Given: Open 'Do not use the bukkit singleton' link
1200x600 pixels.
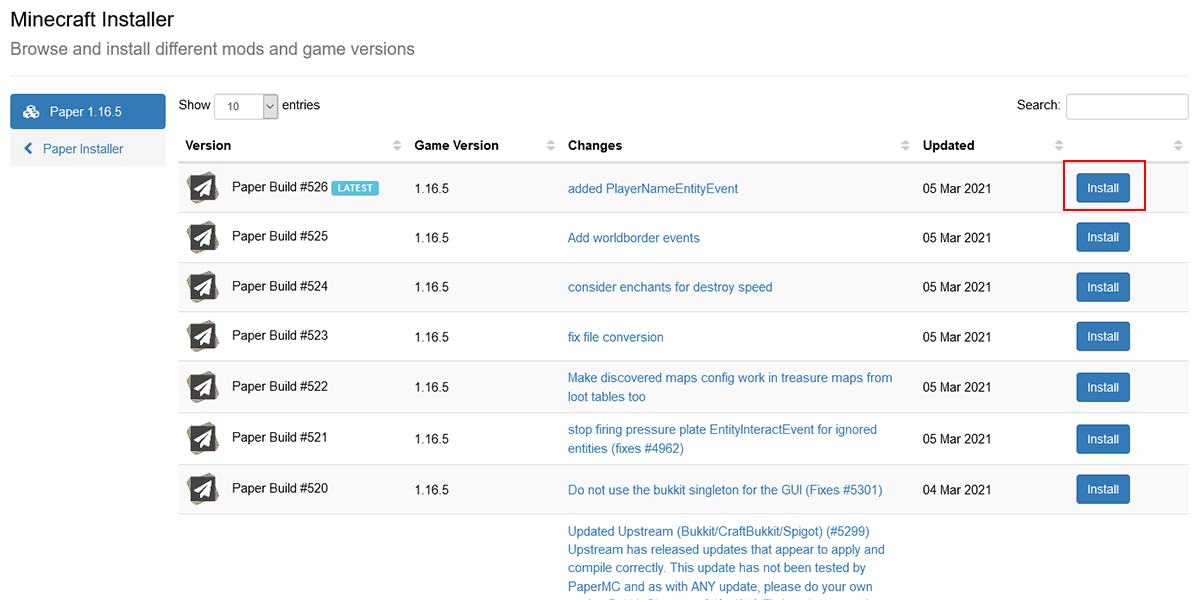Looking at the screenshot, I should coord(725,490).
